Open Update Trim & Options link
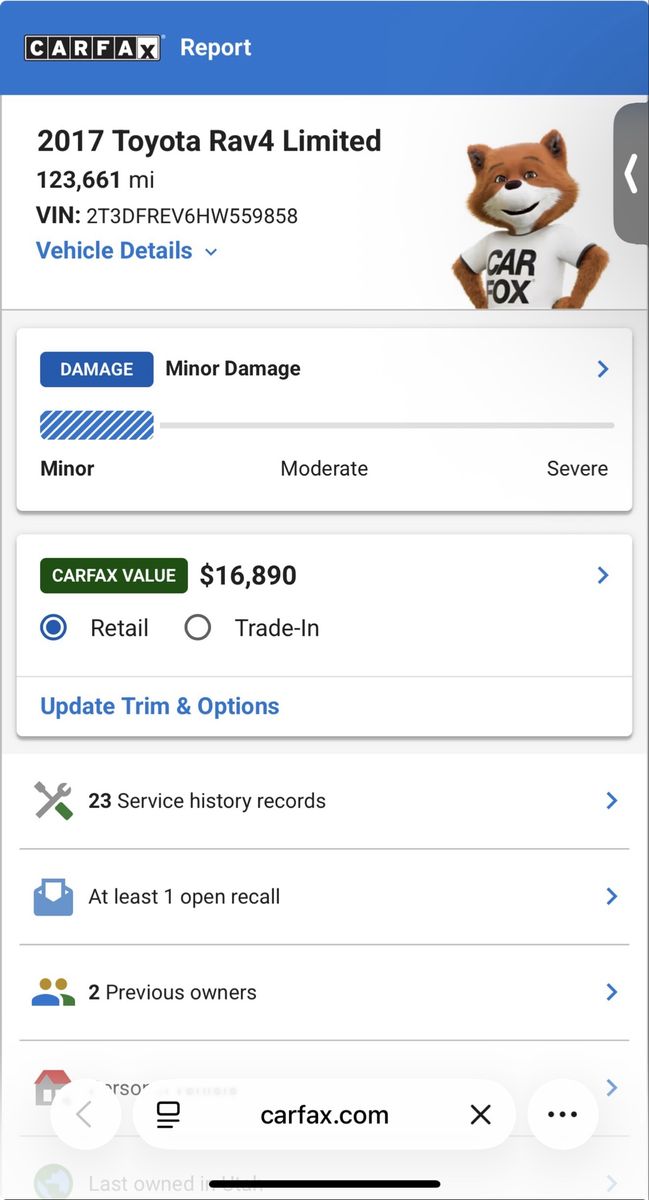 [x=160, y=706]
